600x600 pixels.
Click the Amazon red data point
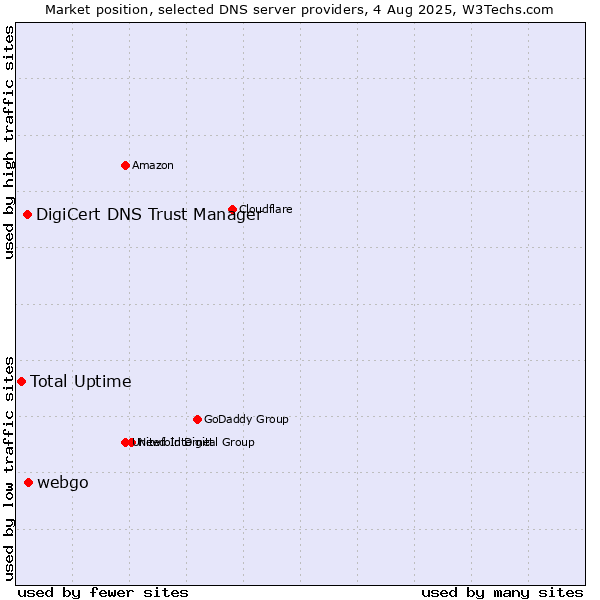click(125, 165)
